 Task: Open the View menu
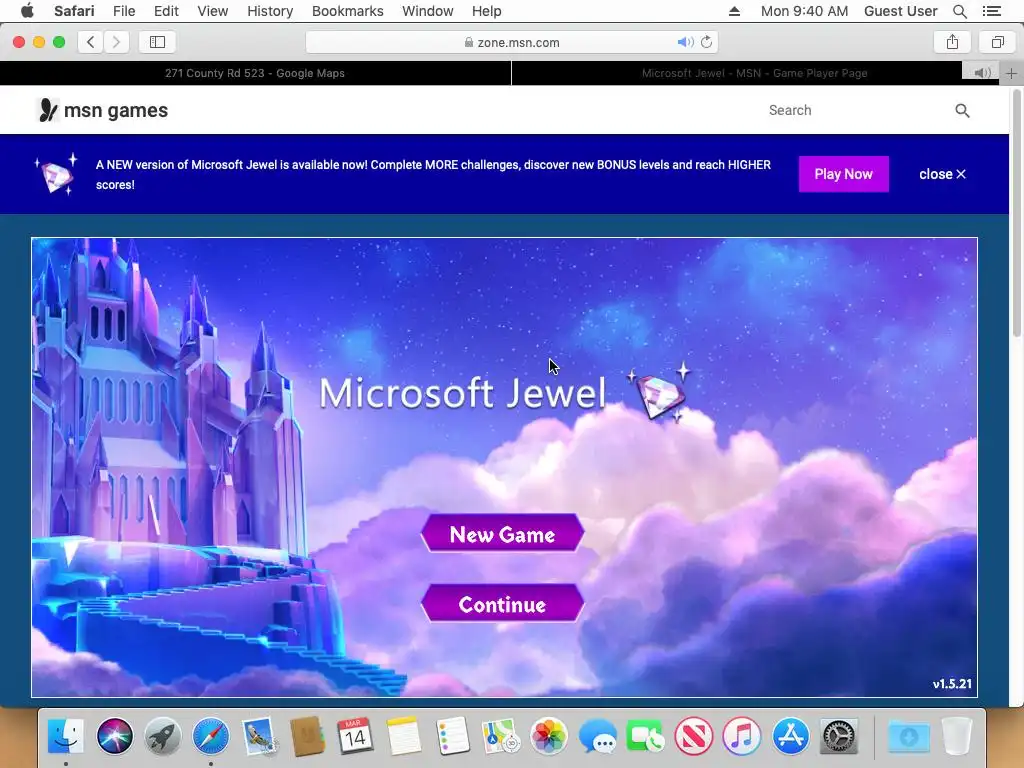pyautogui.click(x=212, y=11)
